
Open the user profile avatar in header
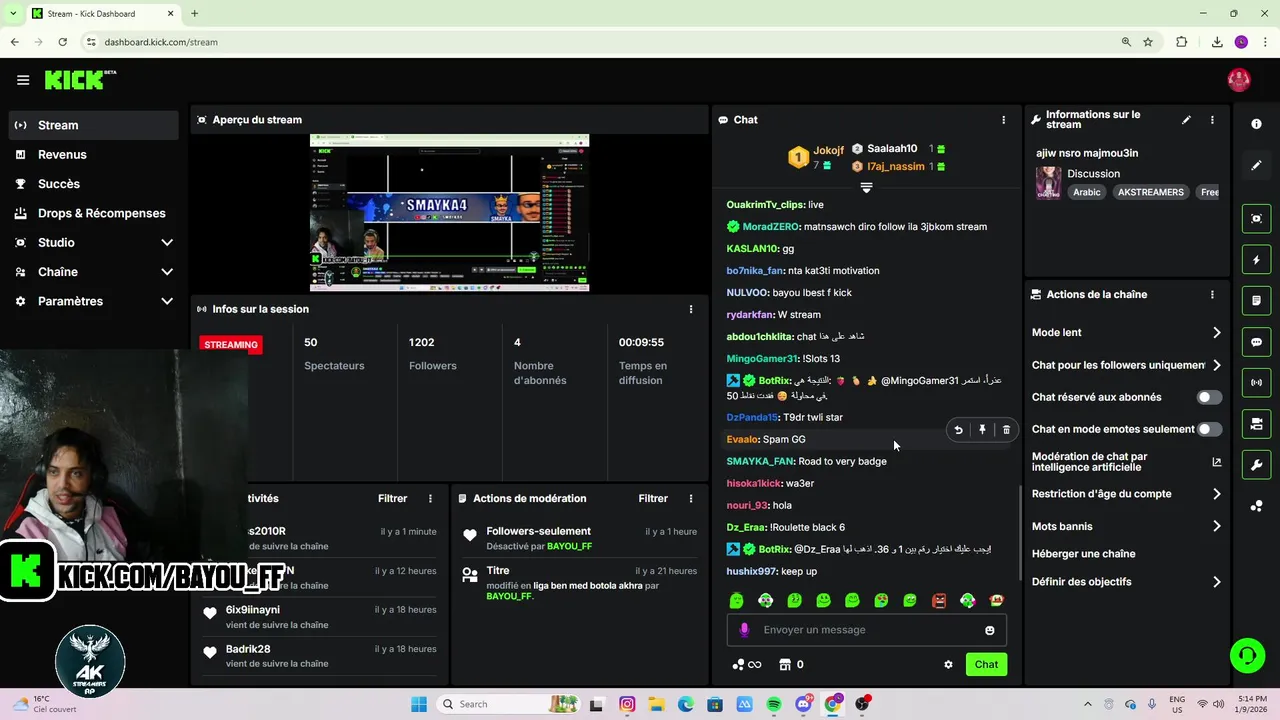(x=1239, y=80)
